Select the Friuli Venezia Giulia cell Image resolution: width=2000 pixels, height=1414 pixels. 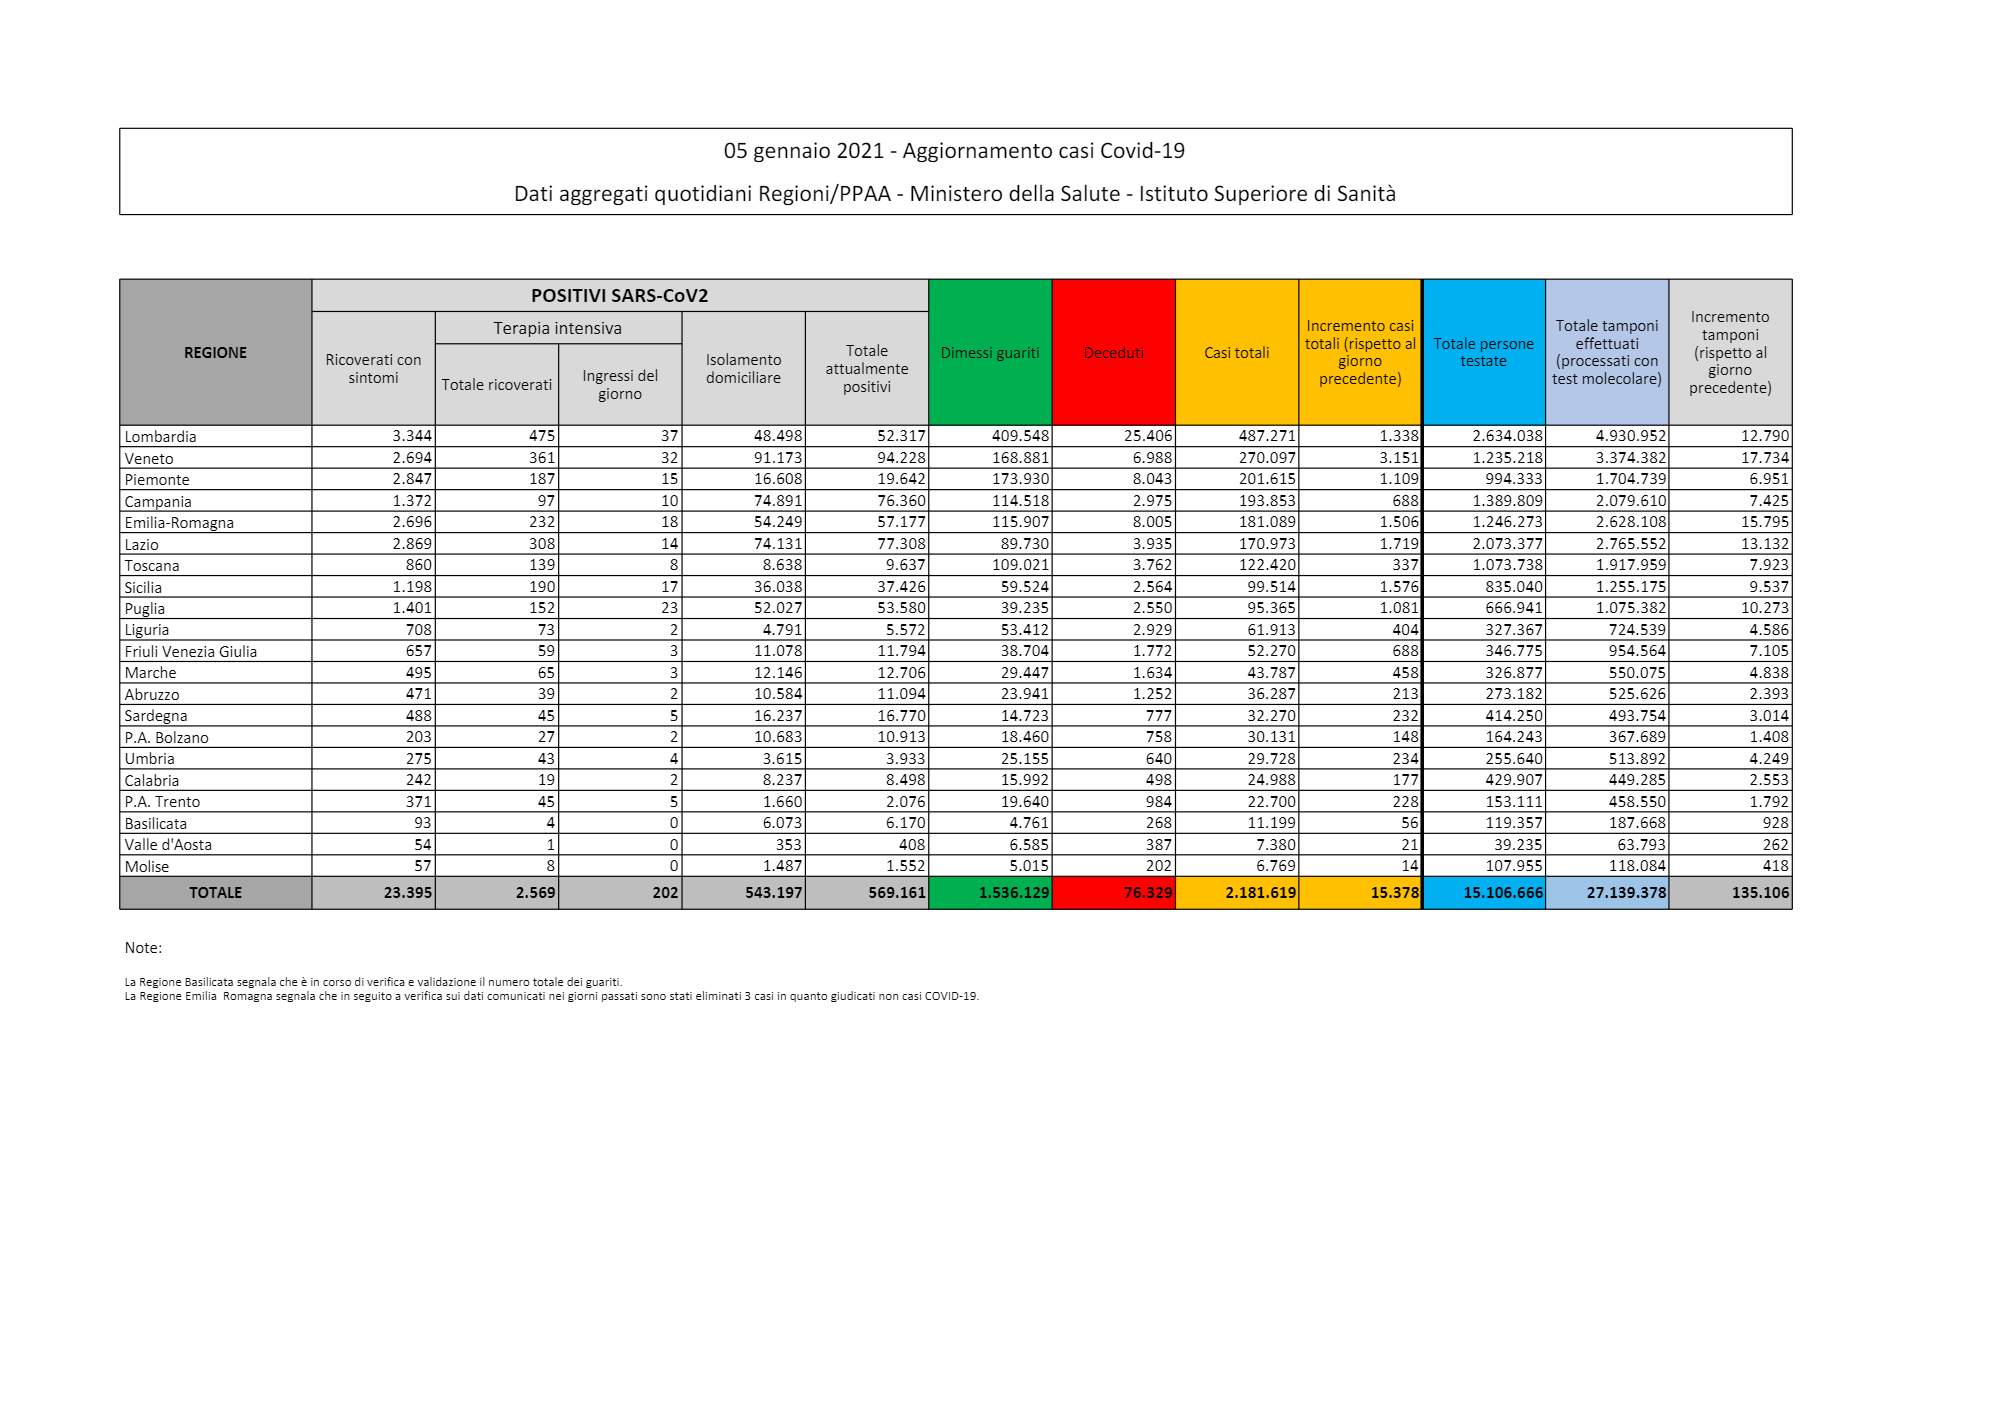point(191,652)
